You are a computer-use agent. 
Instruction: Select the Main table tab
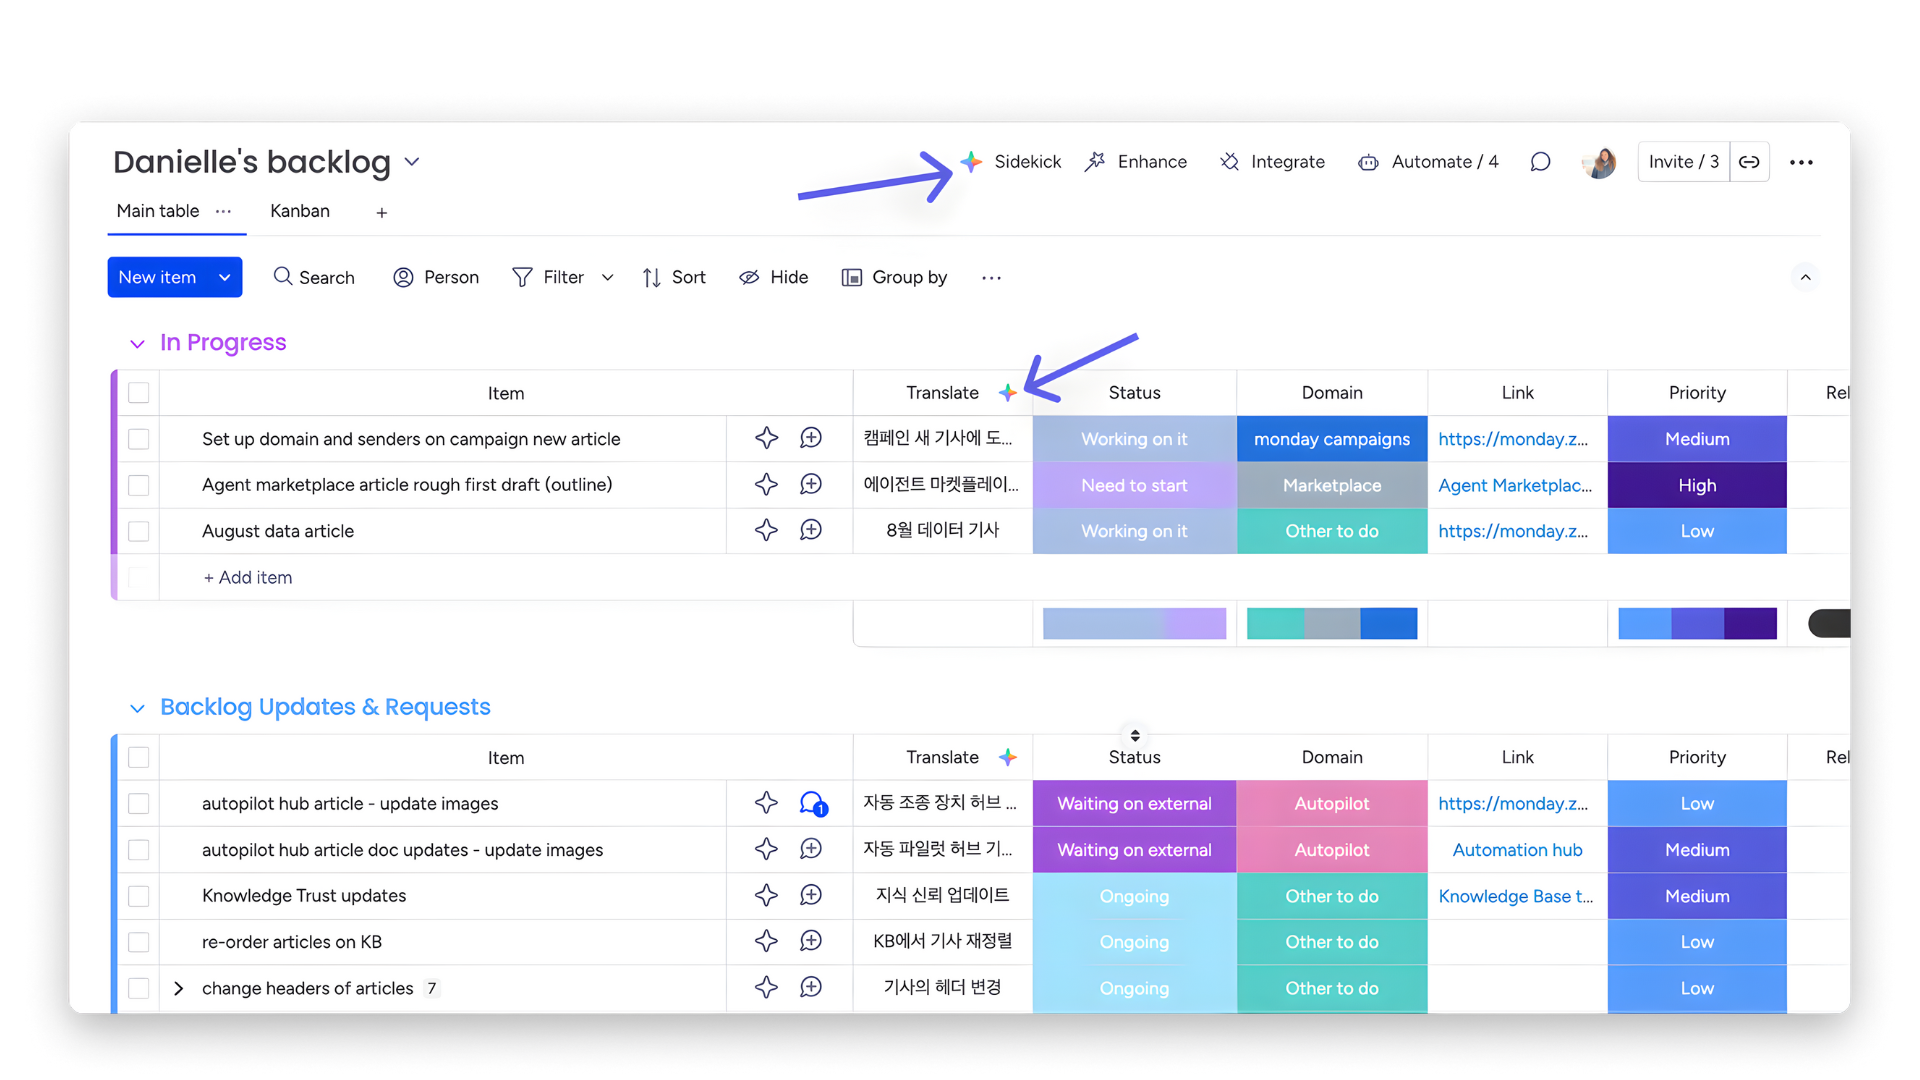click(157, 211)
